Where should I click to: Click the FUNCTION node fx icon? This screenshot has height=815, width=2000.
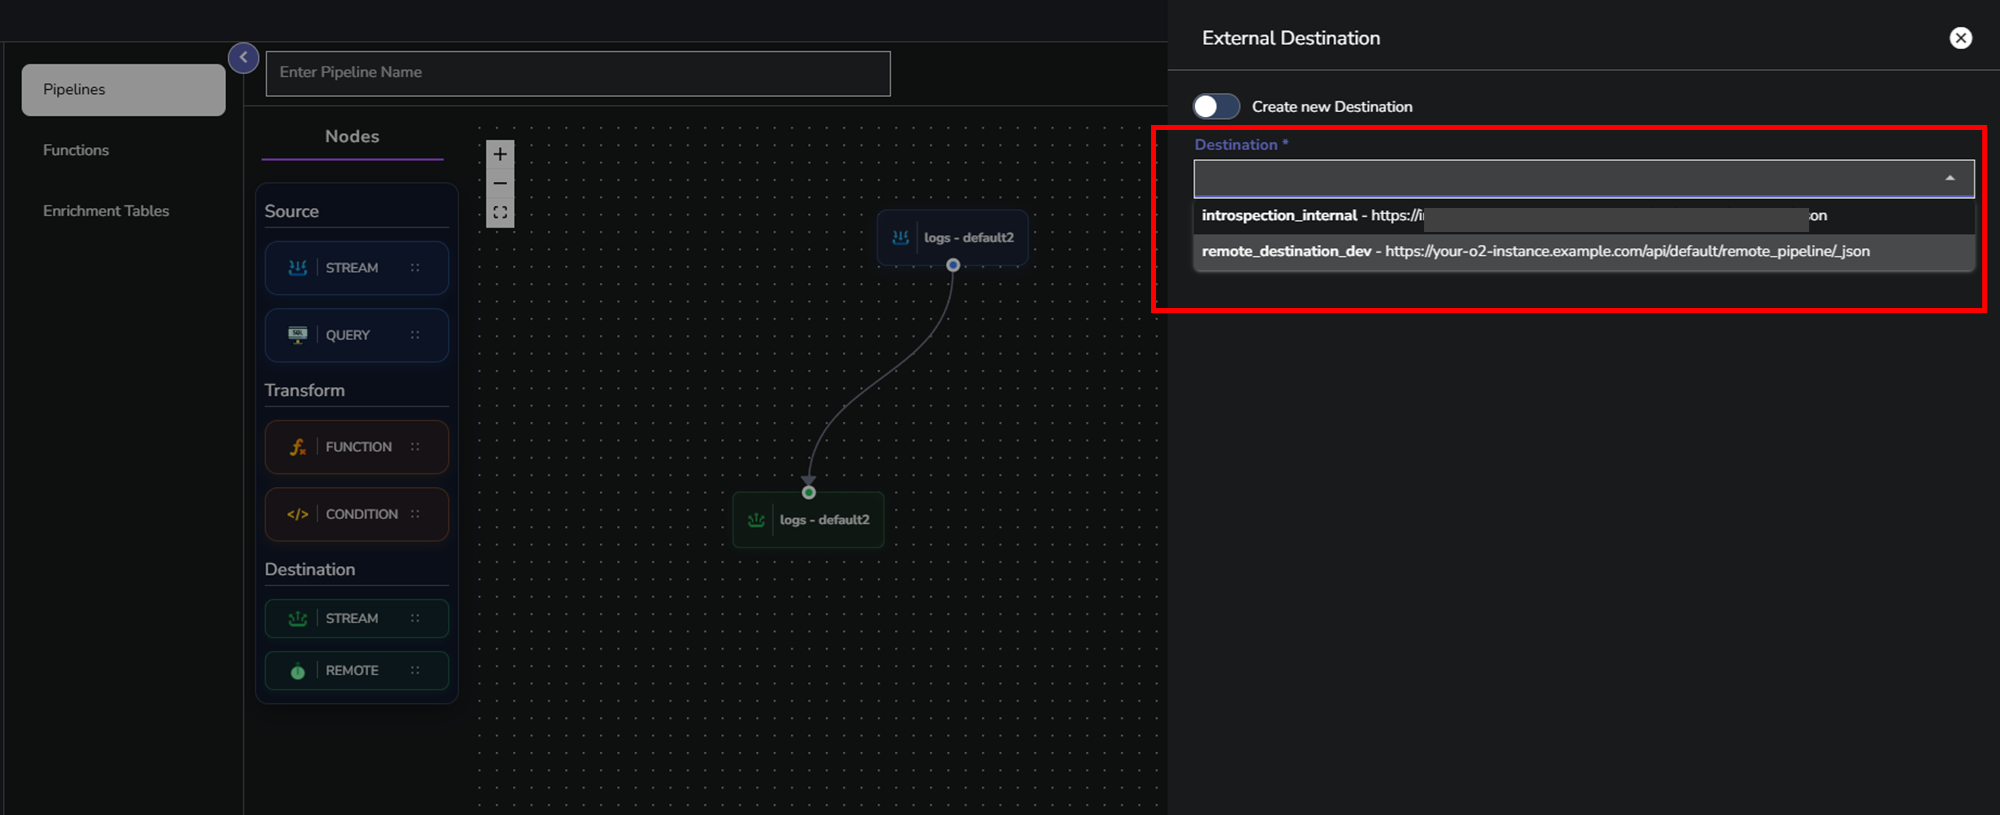pyautogui.click(x=297, y=447)
